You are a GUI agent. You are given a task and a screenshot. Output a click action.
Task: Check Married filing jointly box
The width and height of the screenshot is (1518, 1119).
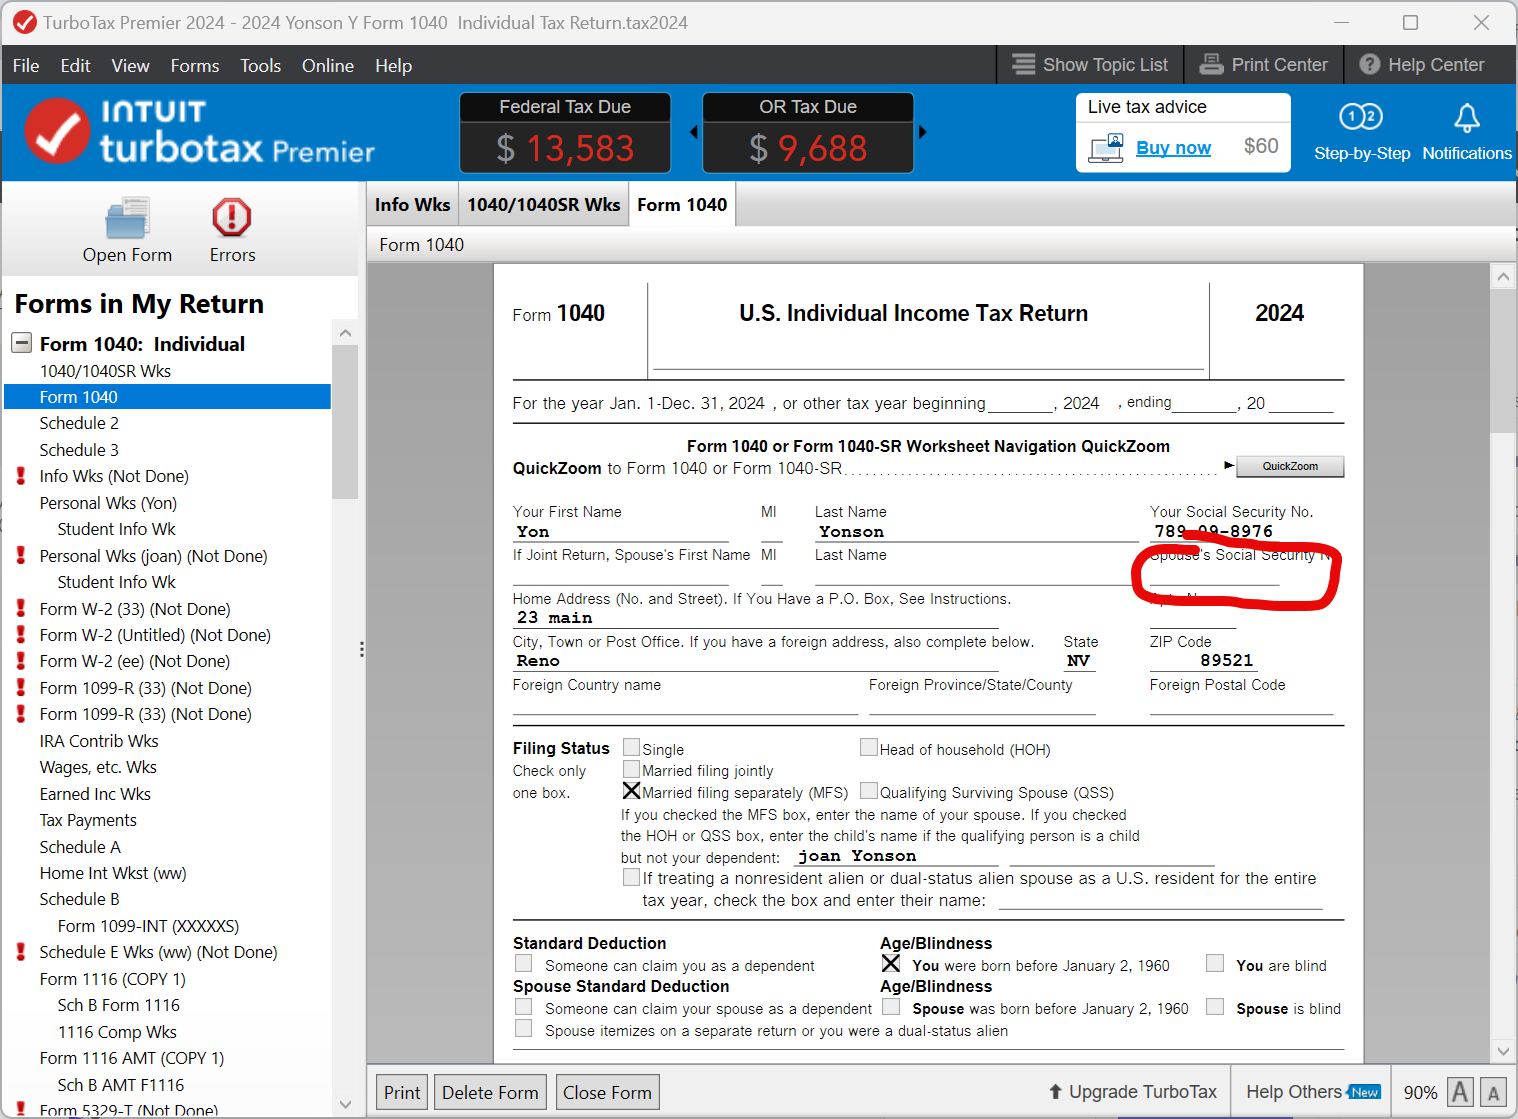pos(631,769)
